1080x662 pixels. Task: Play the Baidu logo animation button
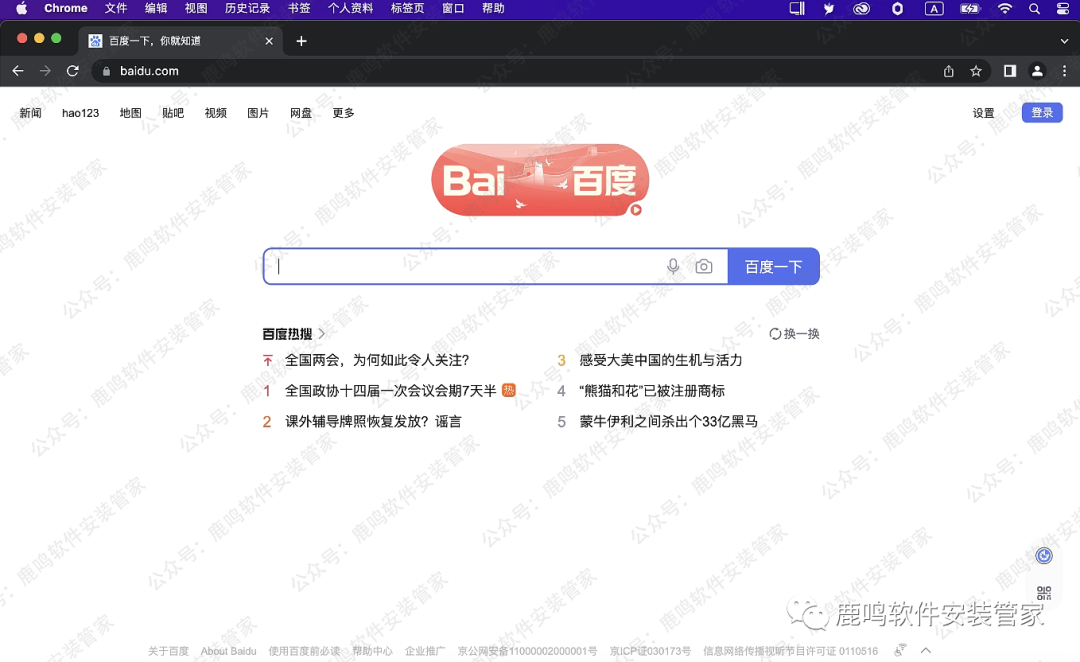(636, 209)
